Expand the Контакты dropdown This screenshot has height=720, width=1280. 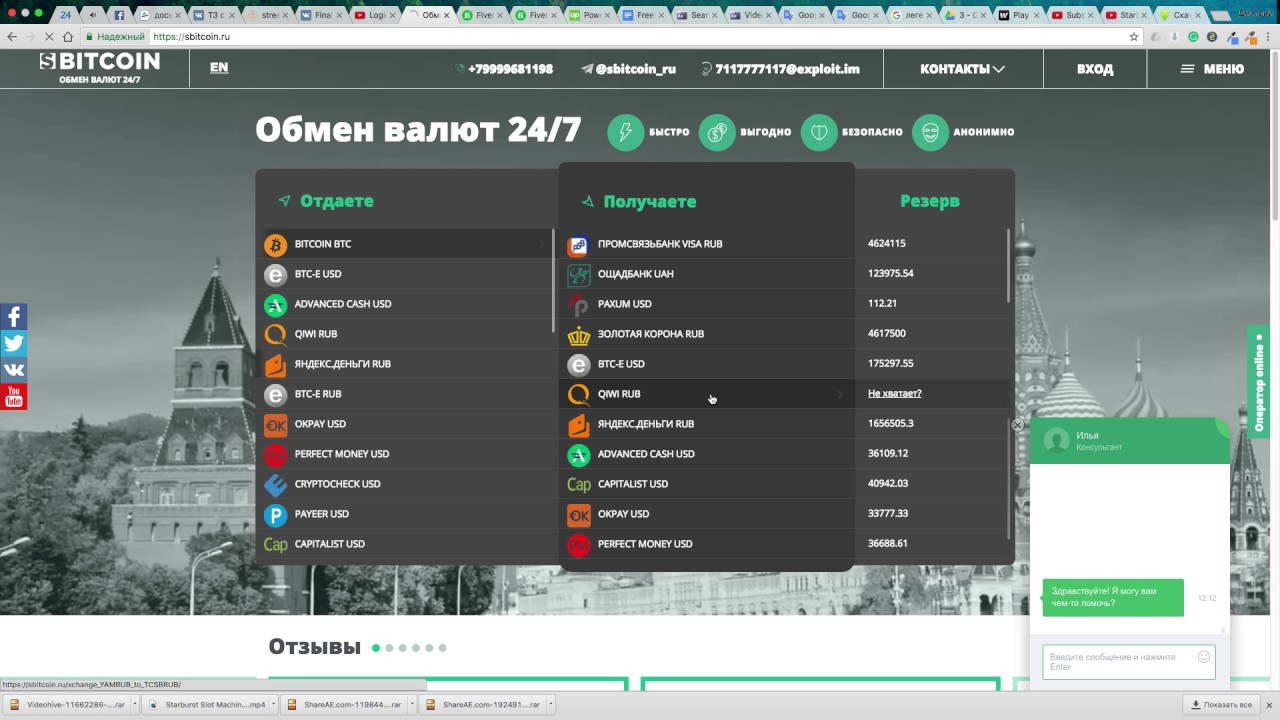coord(962,69)
